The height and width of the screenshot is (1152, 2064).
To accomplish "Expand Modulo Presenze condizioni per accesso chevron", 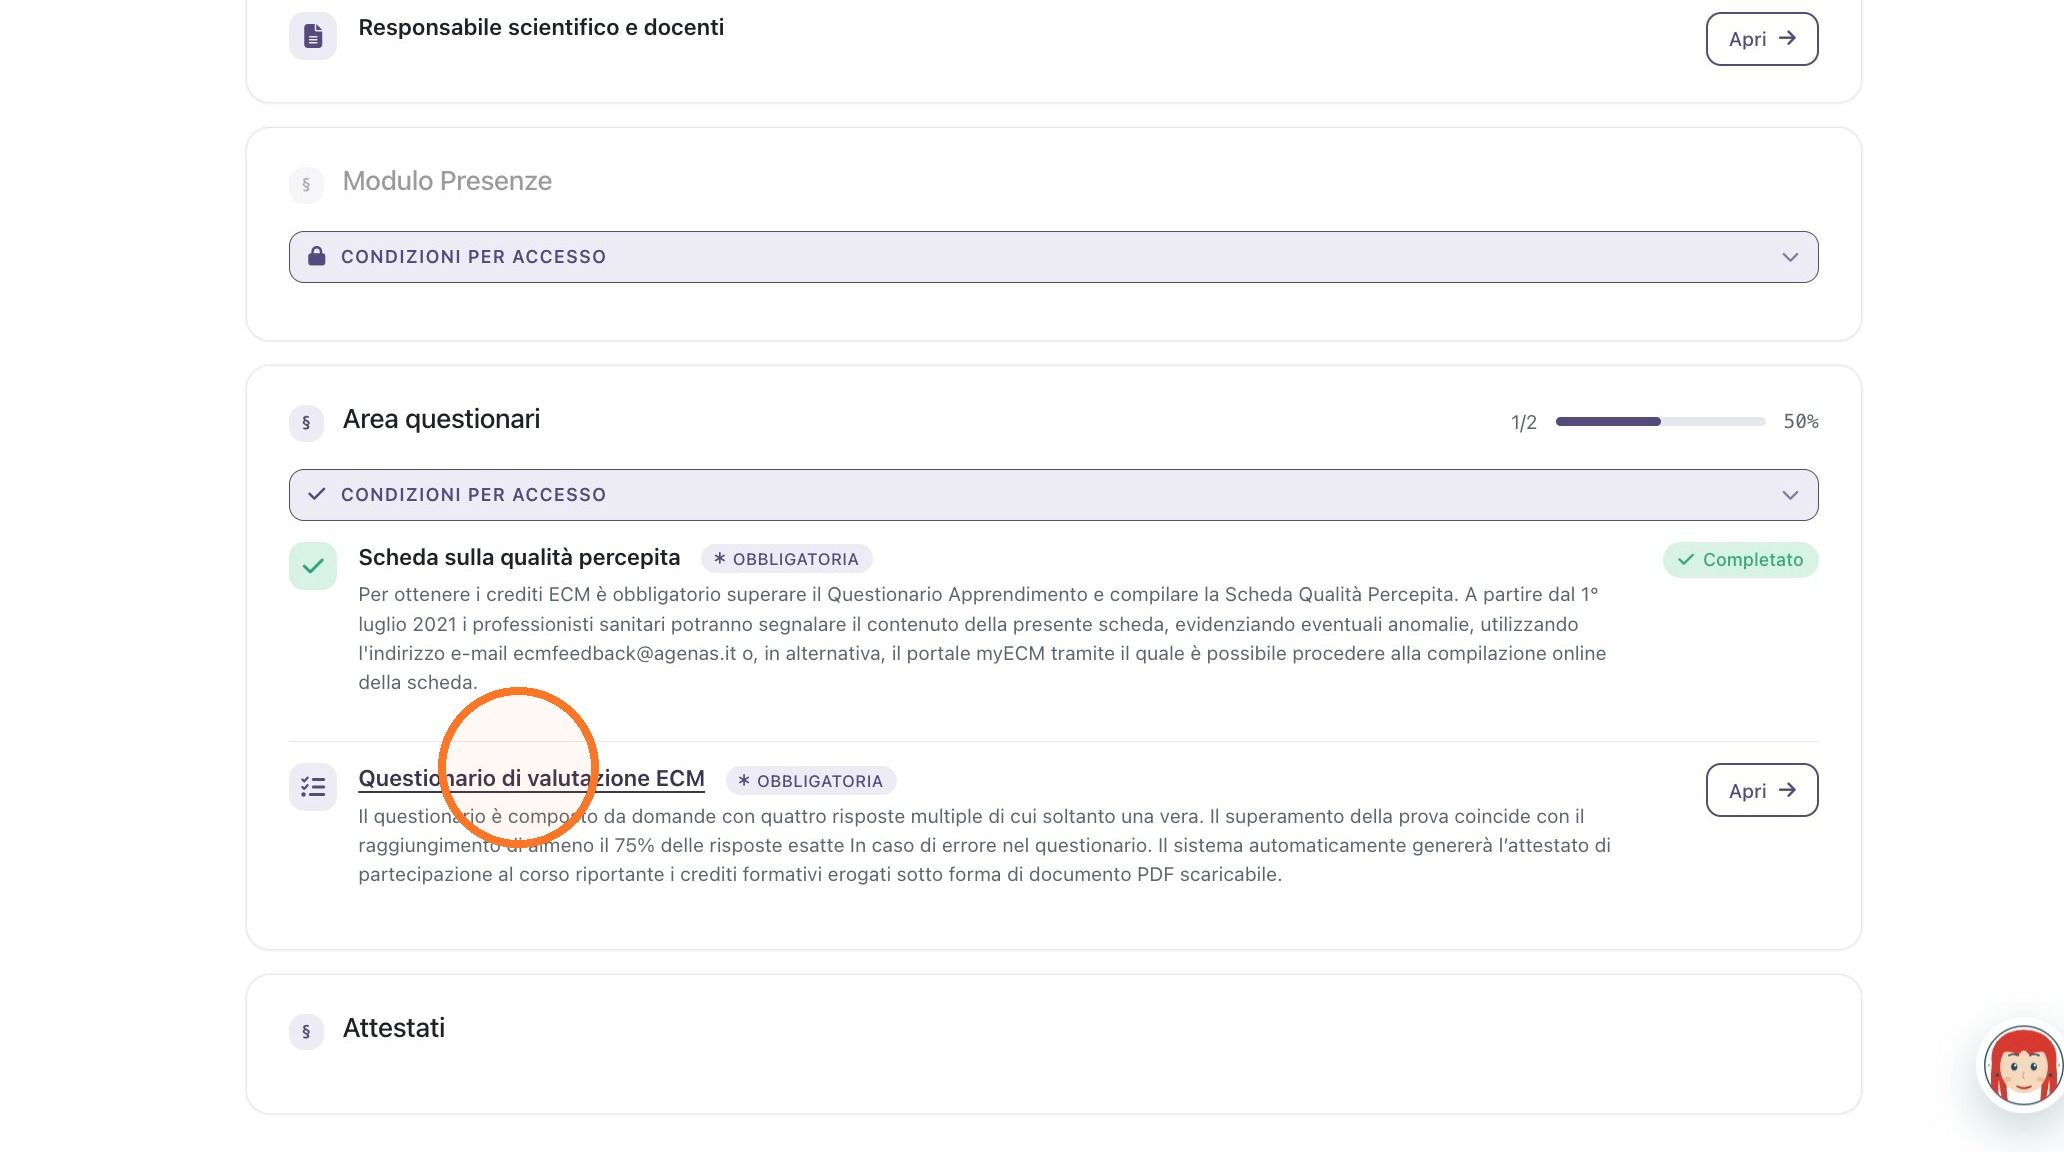I will pos(1790,257).
